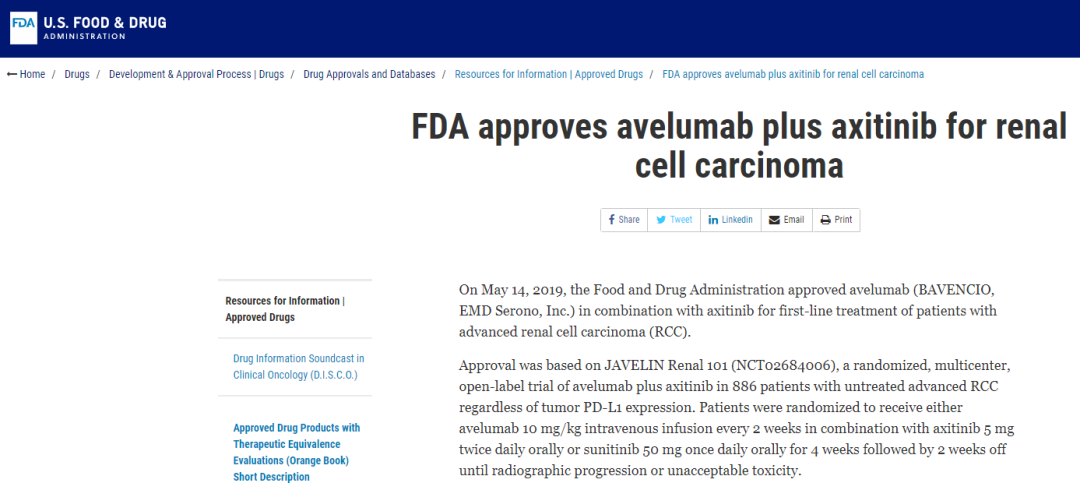Open Drug Information Soundcast in Clinical Oncology link

coord(299,367)
